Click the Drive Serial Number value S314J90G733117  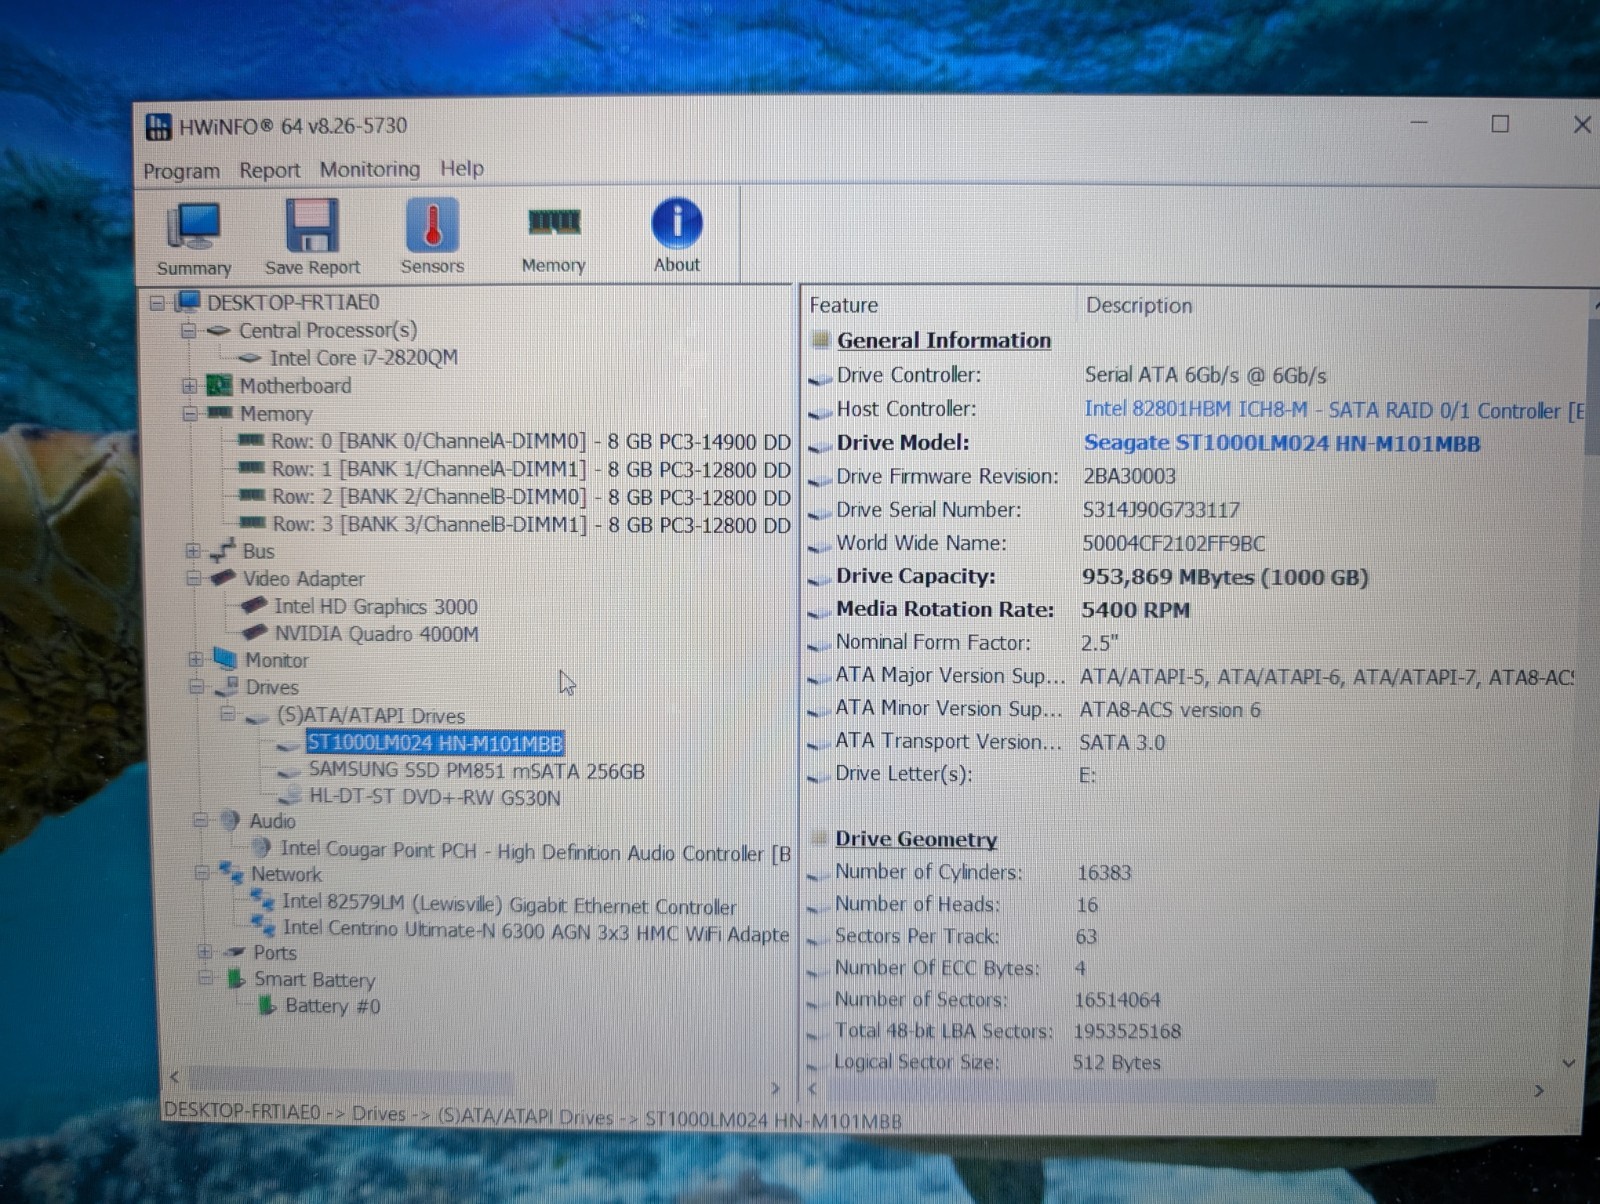pyautogui.click(x=1161, y=510)
